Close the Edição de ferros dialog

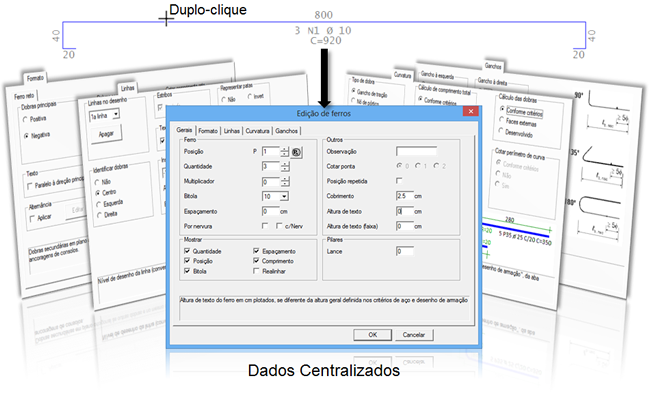pos(471,111)
